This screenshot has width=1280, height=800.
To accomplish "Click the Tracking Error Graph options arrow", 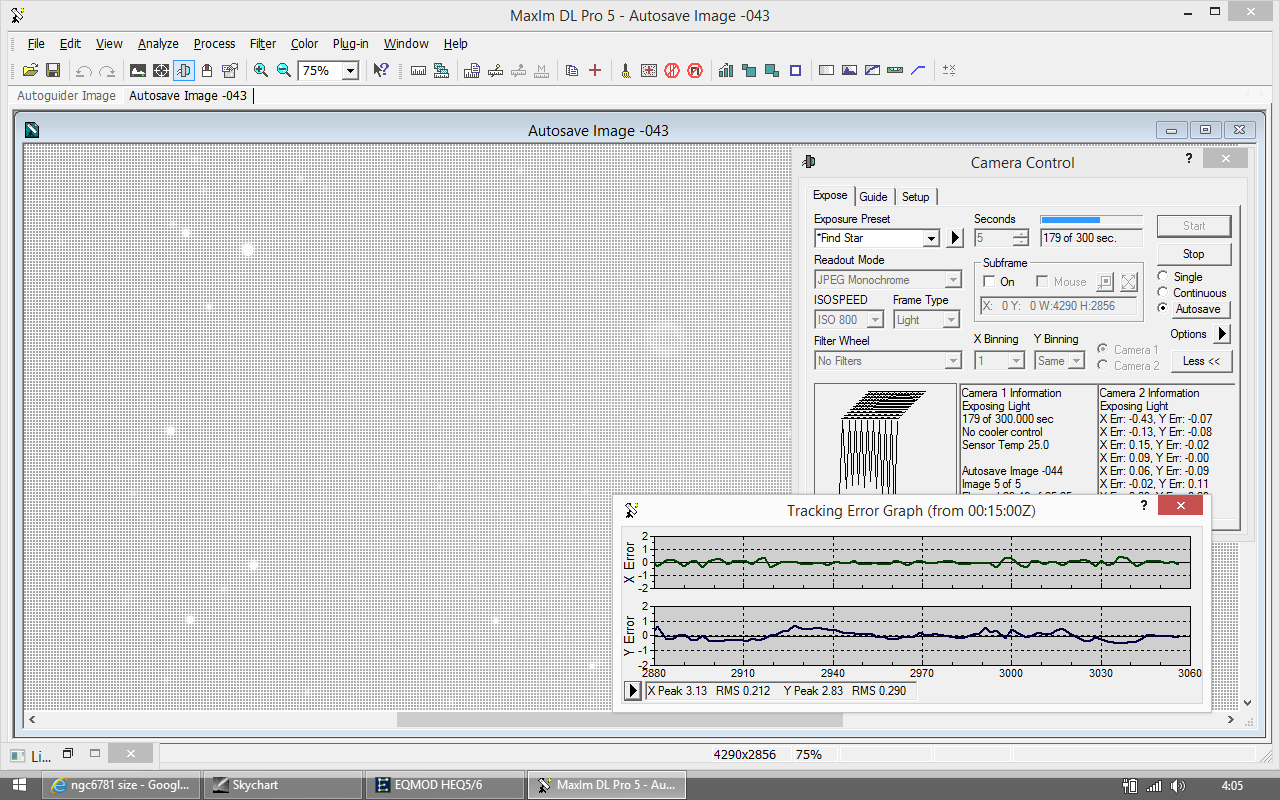I will pyautogui.click(x=632, y=691).
